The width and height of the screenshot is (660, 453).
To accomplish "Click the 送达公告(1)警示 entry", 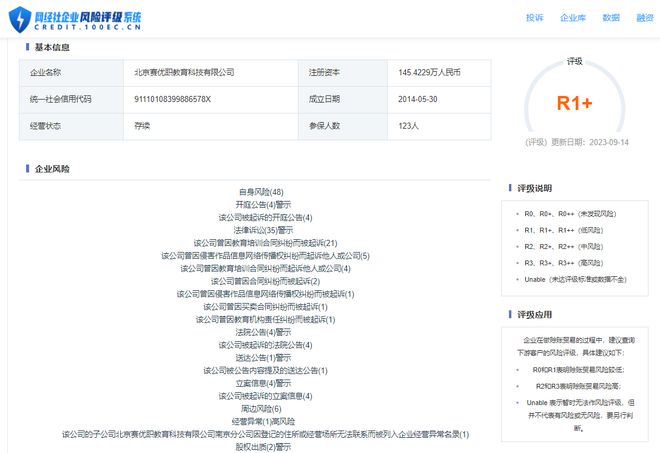I will tap(263, 358).
